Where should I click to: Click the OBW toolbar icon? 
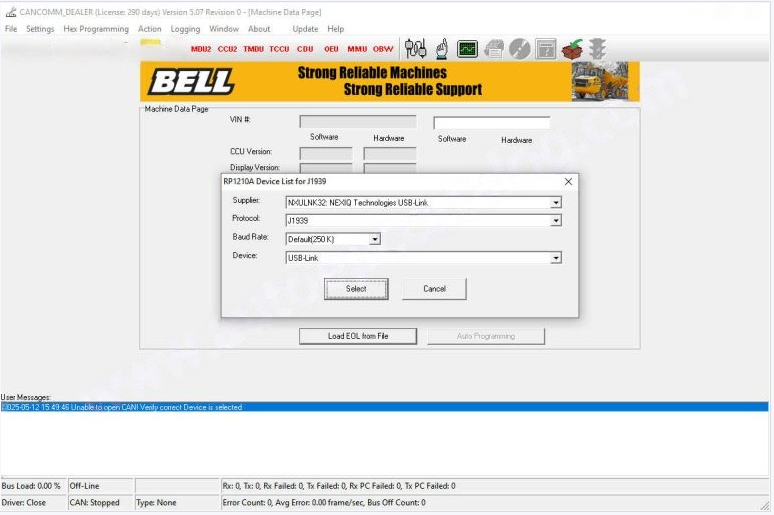coord(383,49)
